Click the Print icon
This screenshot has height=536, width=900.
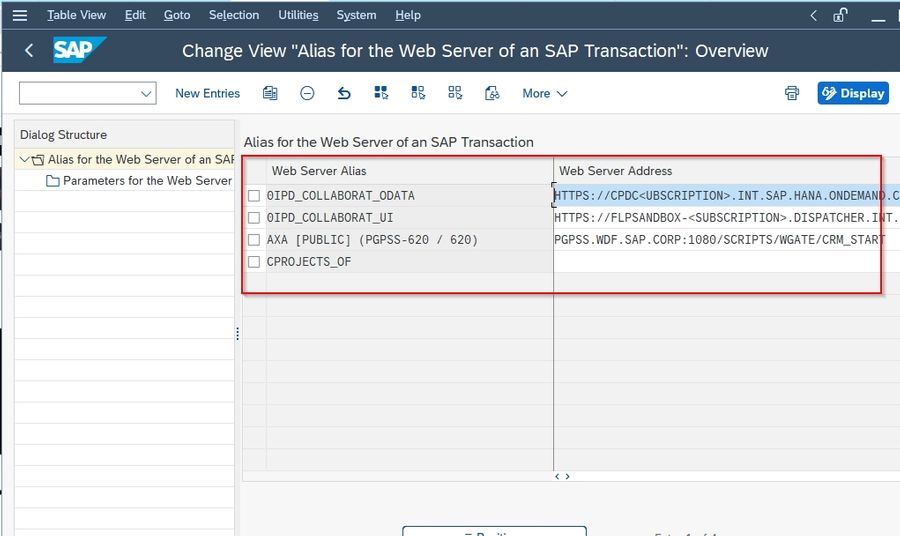pyautogui.click(x=792, y=93)
